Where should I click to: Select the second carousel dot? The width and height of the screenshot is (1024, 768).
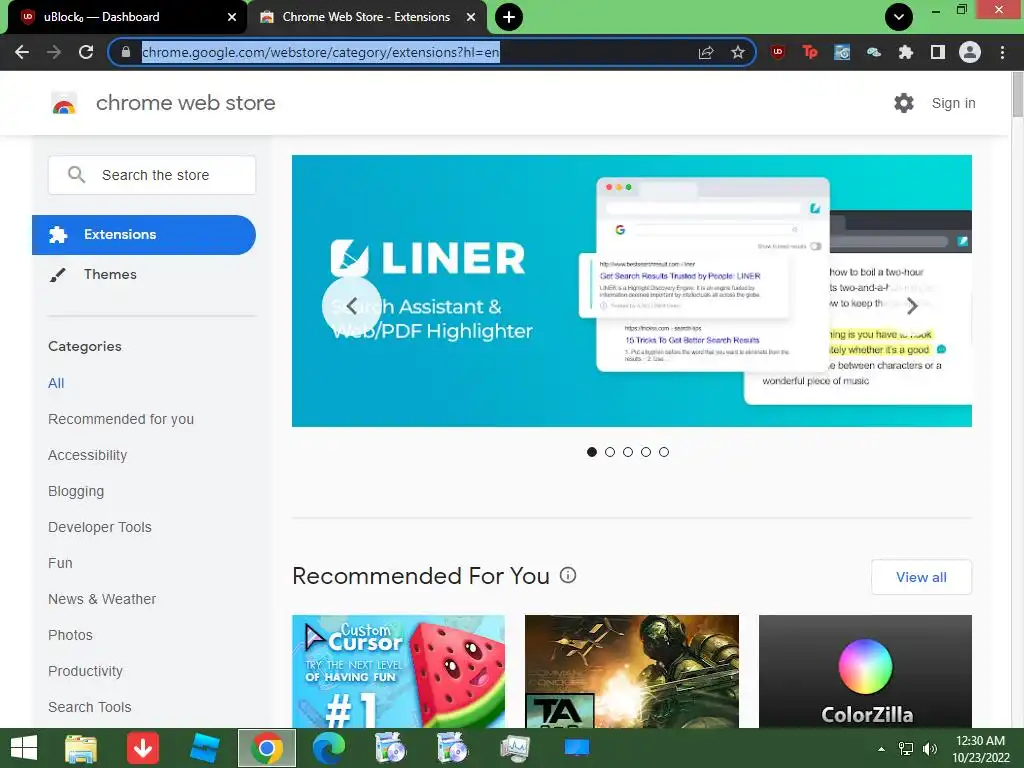pyautogui.click(x=610, y=452)
